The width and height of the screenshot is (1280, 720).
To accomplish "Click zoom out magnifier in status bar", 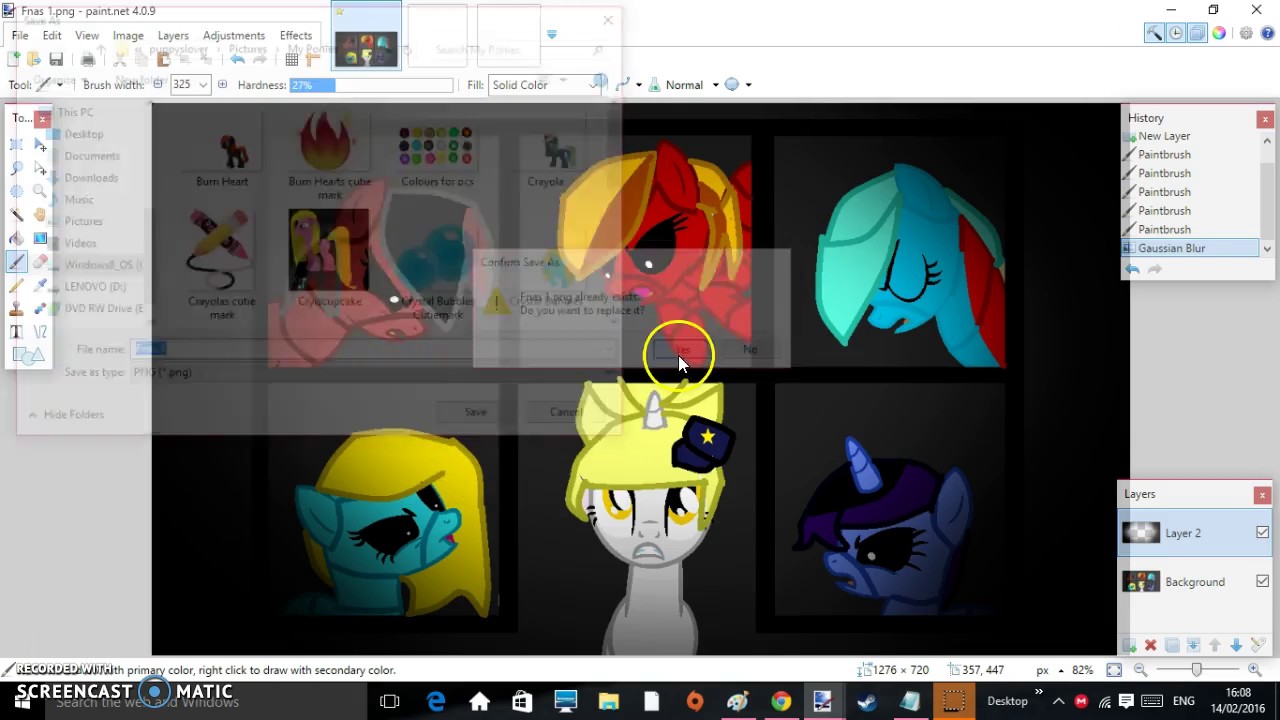I will [1140, 670].
